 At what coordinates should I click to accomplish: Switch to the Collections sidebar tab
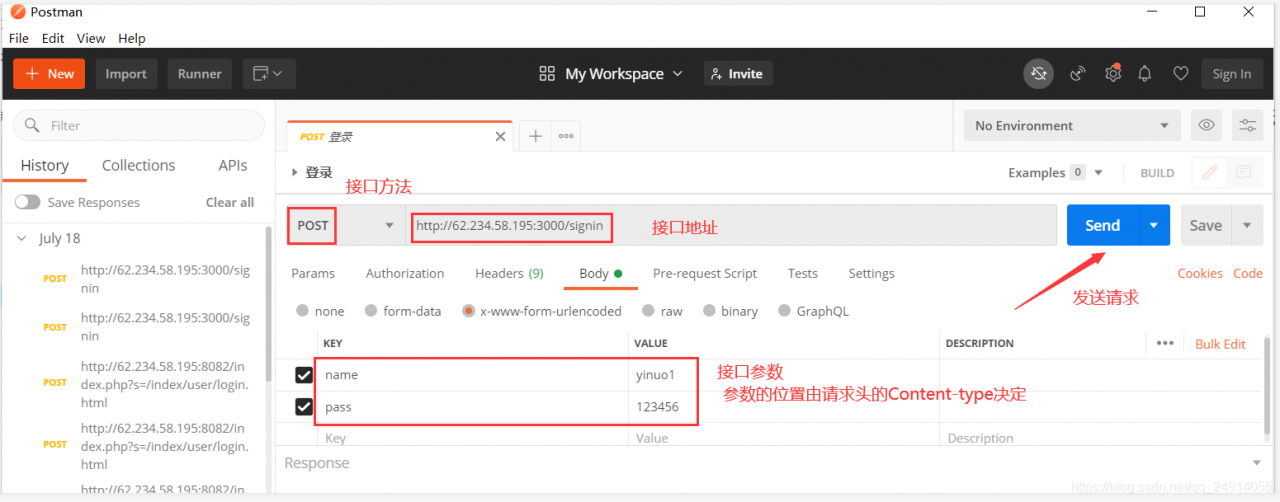pyautogui.click(x=138, y=165)
